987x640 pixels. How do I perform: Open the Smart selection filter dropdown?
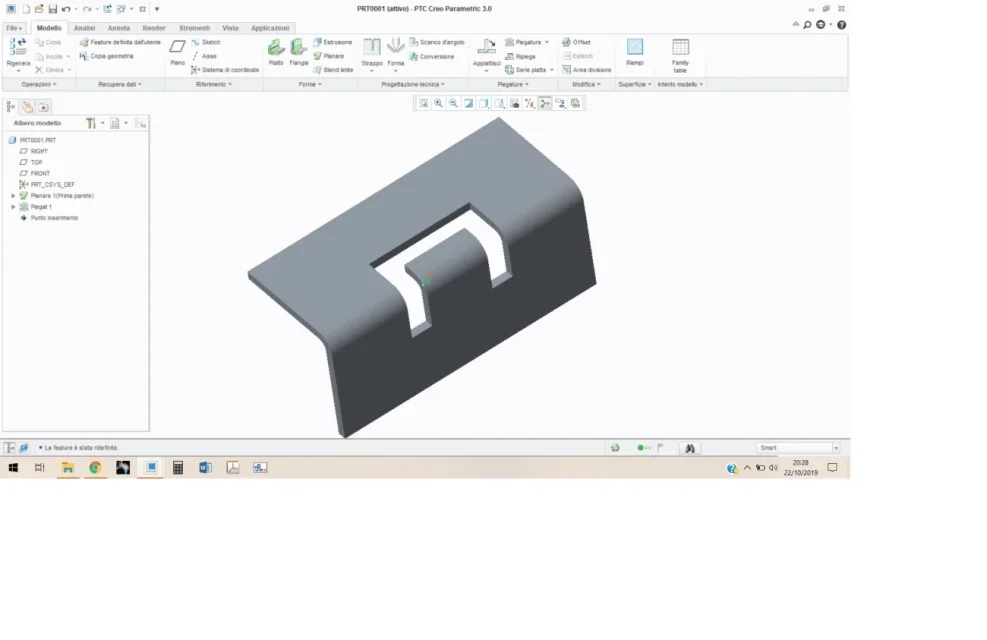(798, 447)
